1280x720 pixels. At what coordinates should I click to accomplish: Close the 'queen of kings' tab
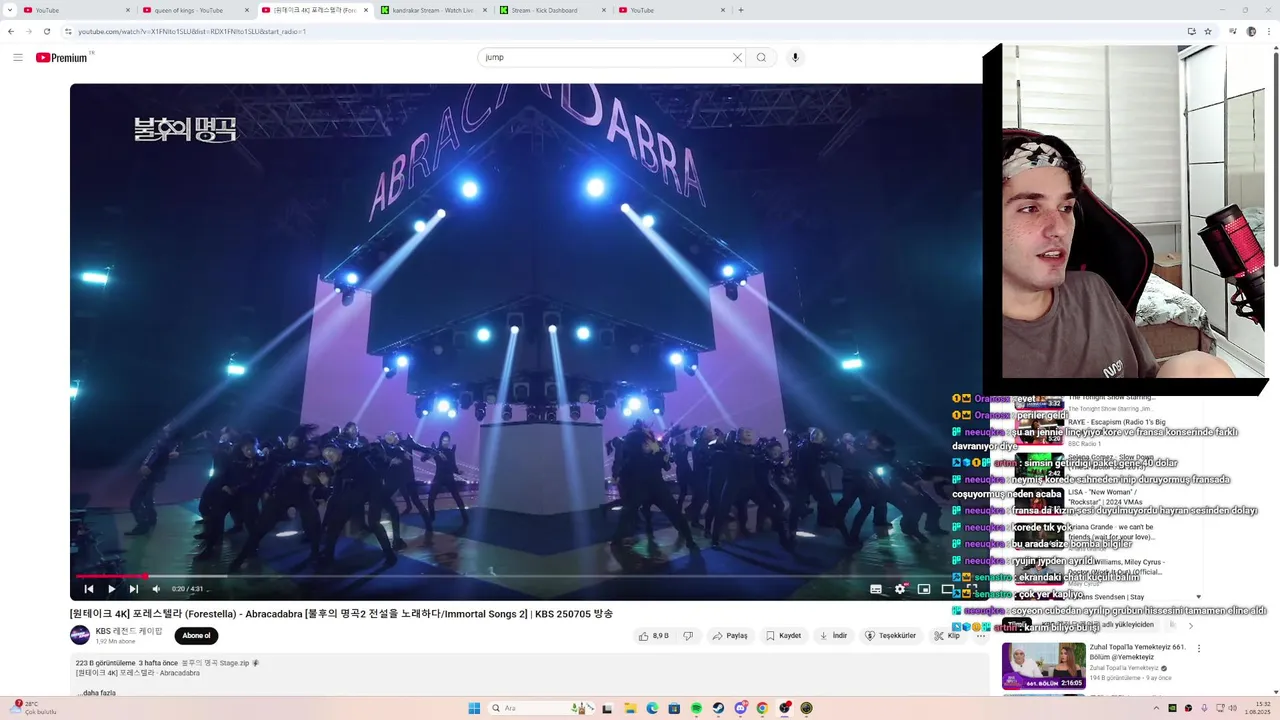pyautogui.click(x=247, y=10)
